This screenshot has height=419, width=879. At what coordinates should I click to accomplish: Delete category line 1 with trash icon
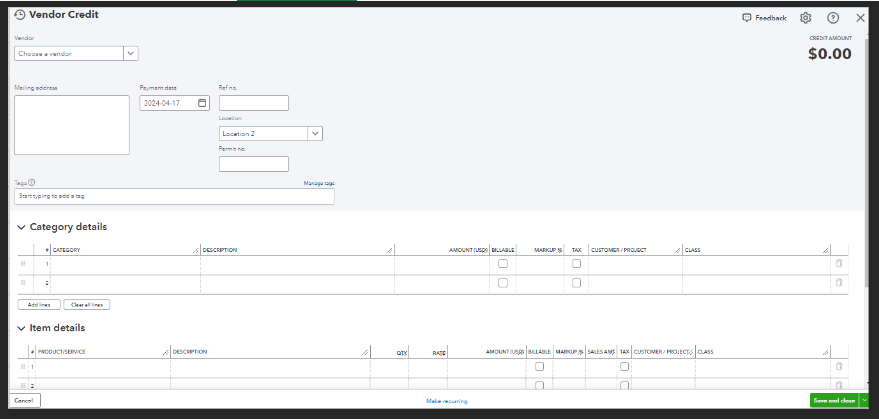839,264
